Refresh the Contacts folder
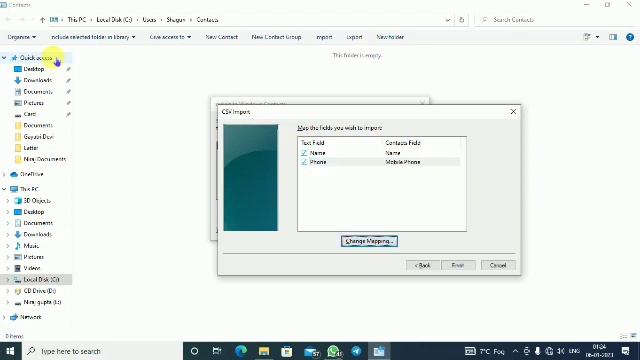Screen dimensions: 640x360 [462, 20]
